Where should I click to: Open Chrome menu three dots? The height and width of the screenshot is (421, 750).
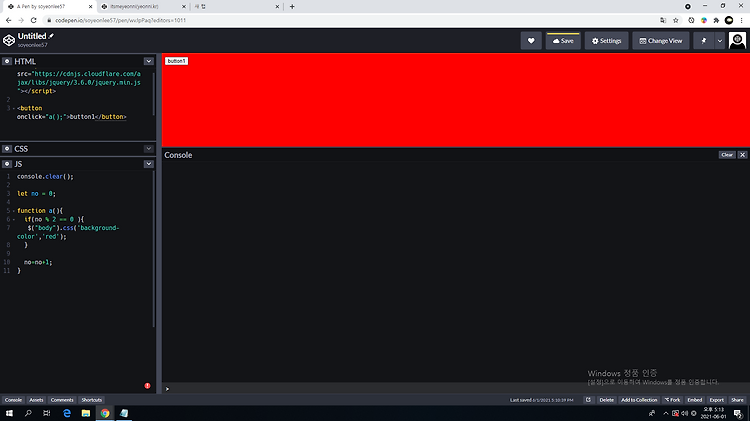[x=741, y=20]
